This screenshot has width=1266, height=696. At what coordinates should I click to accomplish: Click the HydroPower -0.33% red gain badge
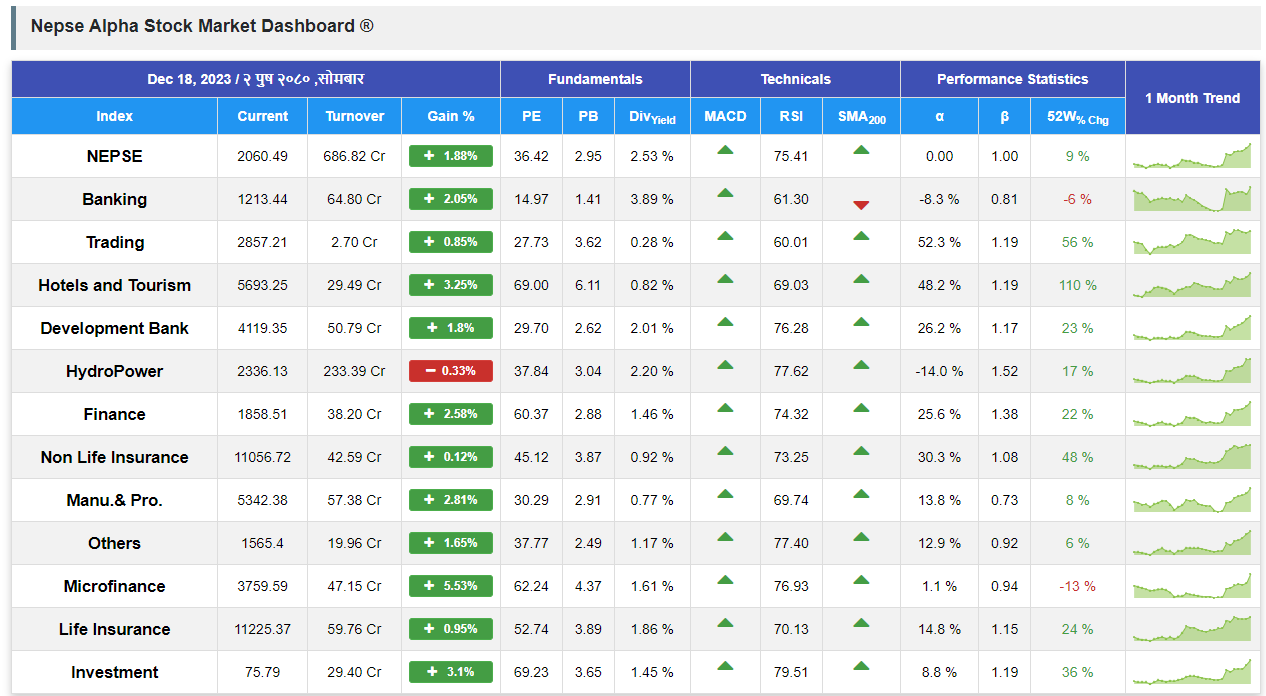[451, 371]
